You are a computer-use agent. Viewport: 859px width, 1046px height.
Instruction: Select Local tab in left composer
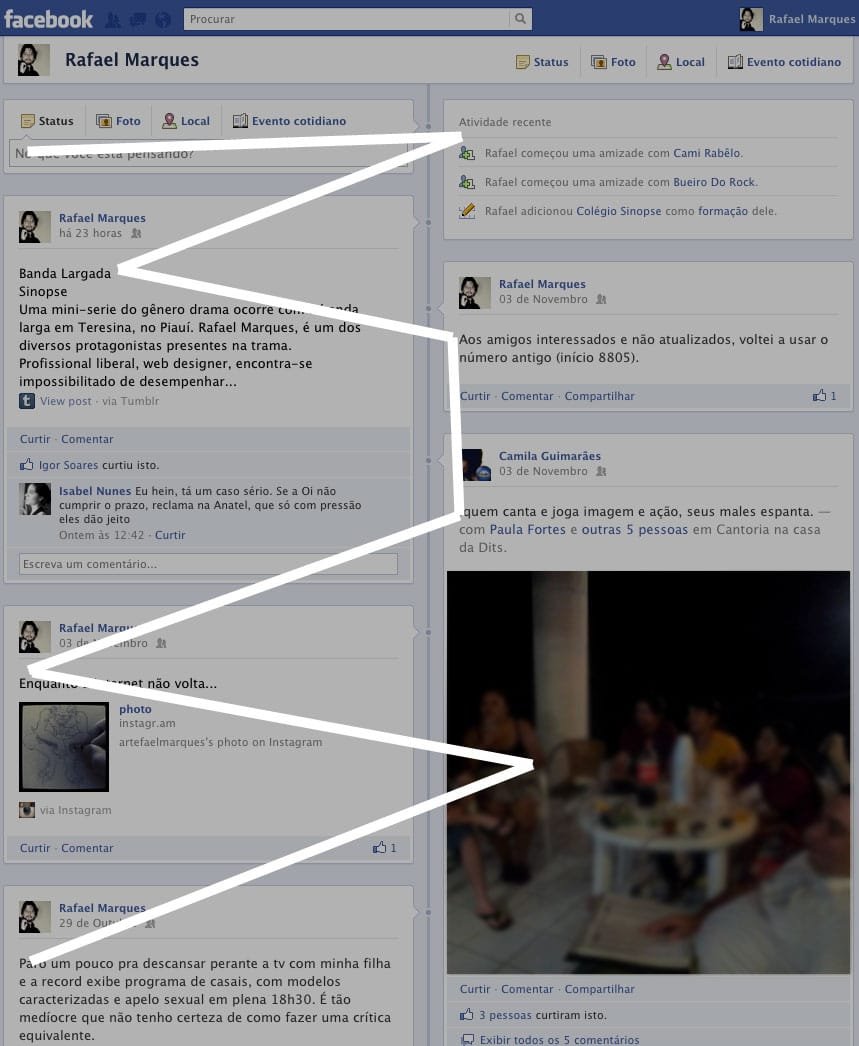click(186, 121)
